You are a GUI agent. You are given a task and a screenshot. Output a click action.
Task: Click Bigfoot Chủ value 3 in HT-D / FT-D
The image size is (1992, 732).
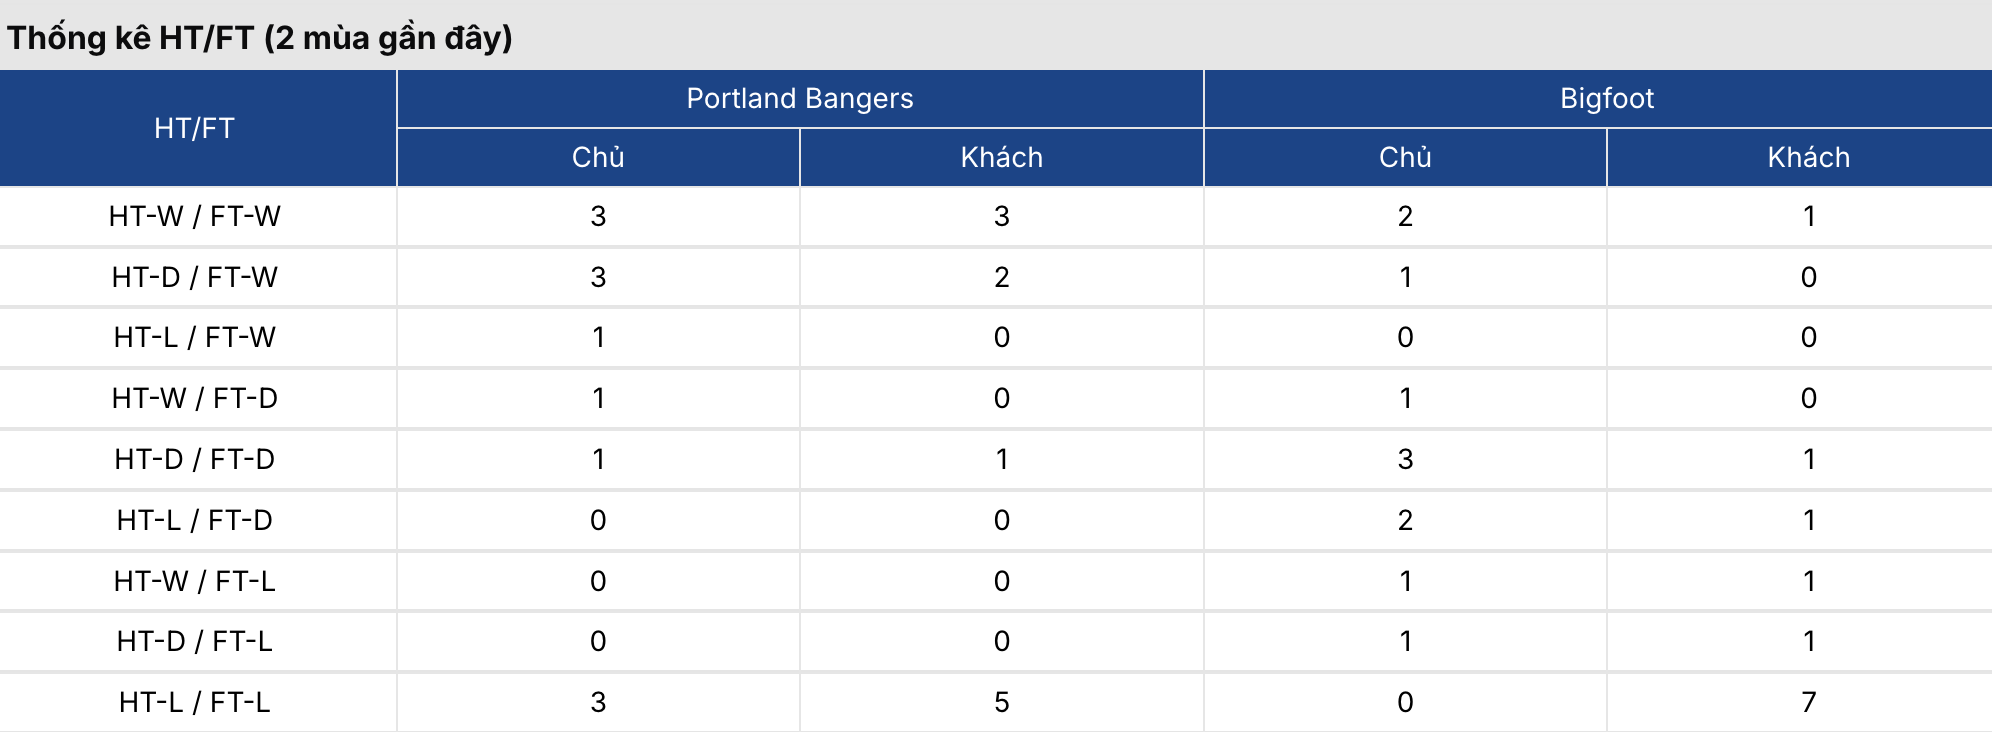pos(1405,459)
